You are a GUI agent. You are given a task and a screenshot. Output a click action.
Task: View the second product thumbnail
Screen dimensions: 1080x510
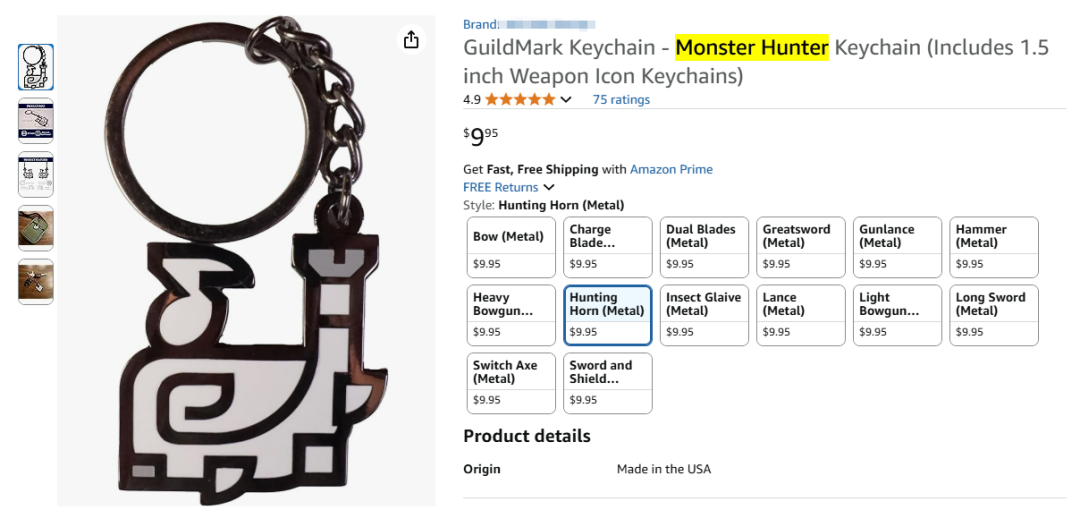coord(36,121)
